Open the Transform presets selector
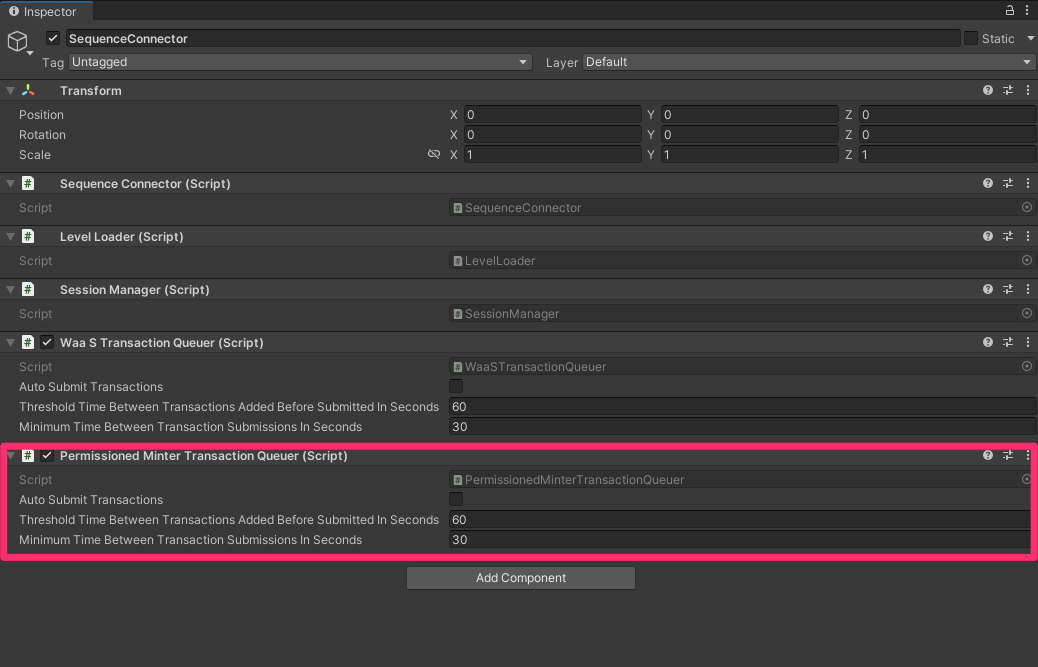This screenshot has height=667, width=1038. (x=1007, y=90)
